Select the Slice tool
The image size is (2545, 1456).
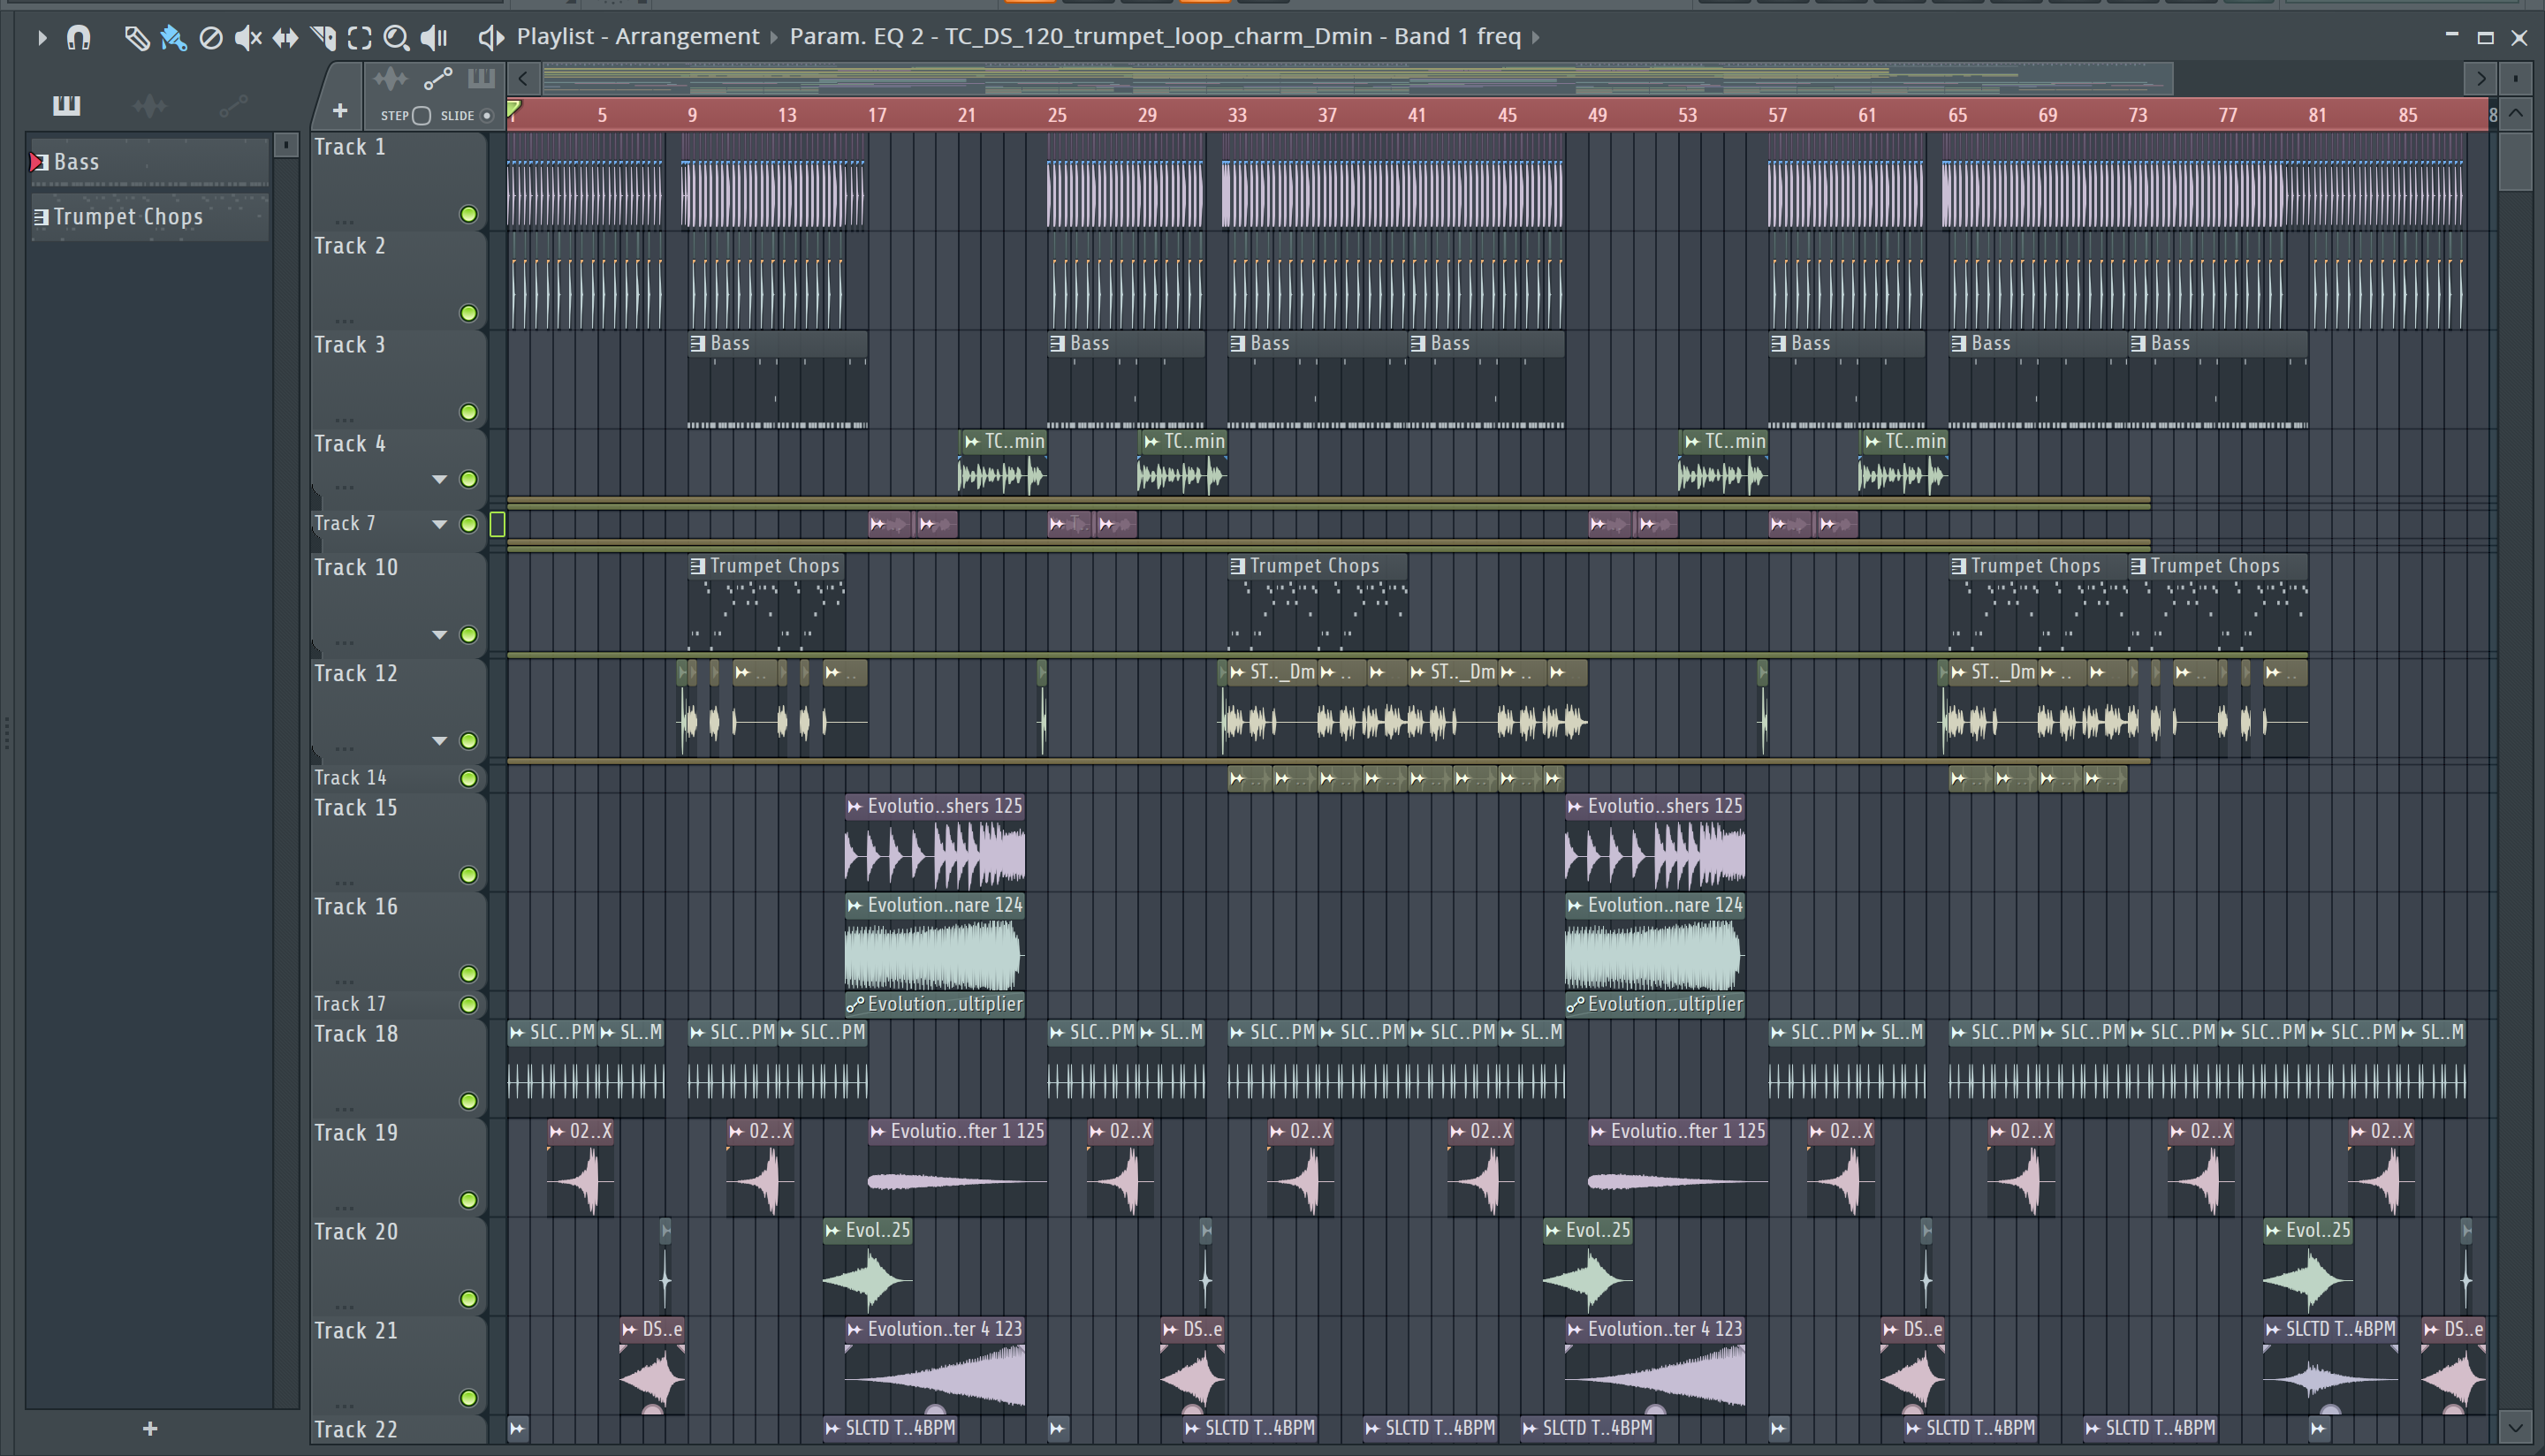click(x=323, y=38)
